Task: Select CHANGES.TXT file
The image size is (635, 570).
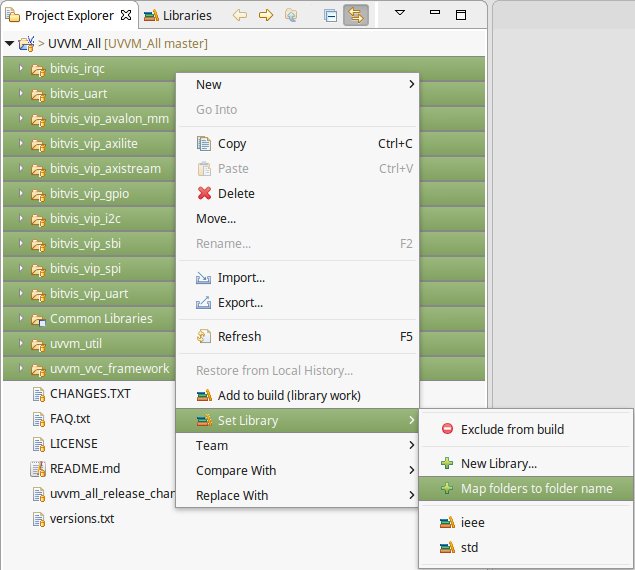Action: click(x=90, y=393)
